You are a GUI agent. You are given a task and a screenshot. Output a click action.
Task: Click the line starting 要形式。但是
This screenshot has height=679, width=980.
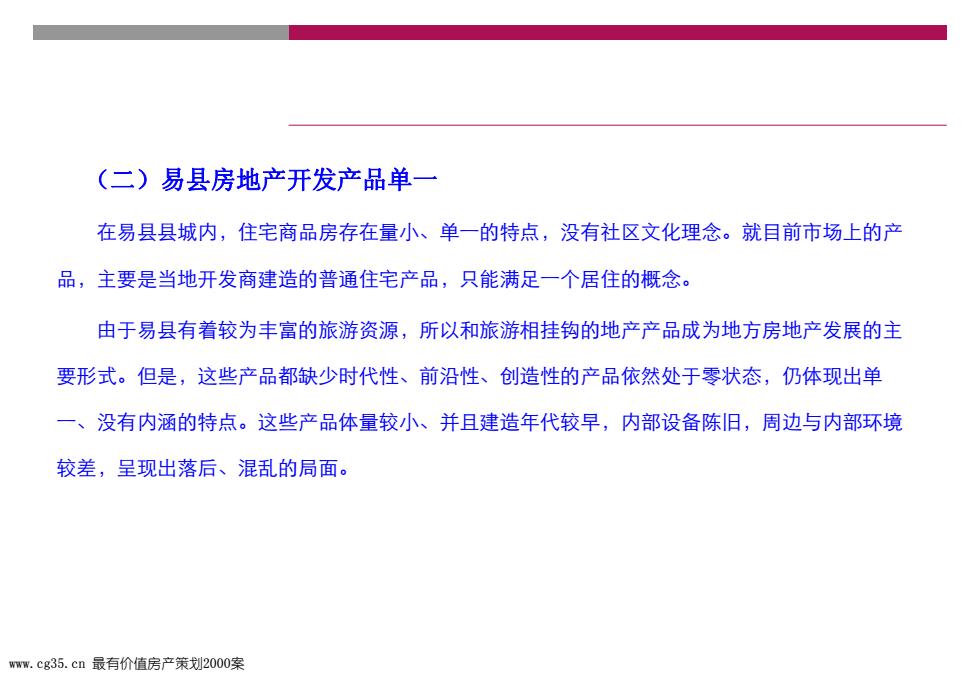469,376
